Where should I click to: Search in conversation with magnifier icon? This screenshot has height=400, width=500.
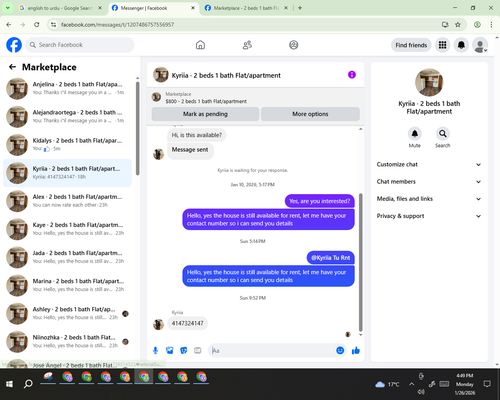point(442,134)
